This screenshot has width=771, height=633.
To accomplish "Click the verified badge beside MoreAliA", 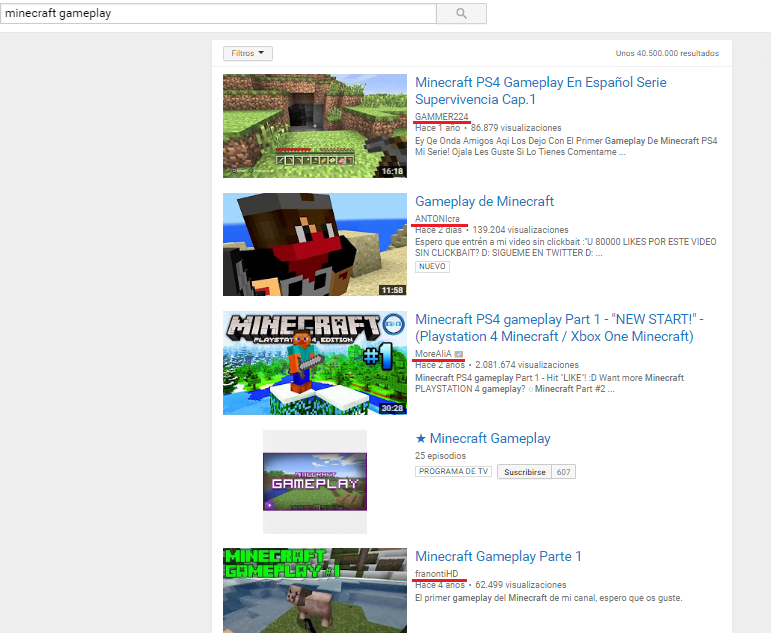I will [x=458, y=354].
